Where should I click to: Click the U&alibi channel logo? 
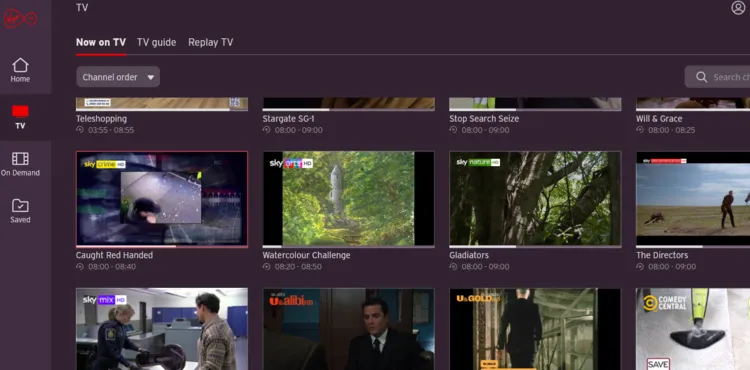[291, 301]
